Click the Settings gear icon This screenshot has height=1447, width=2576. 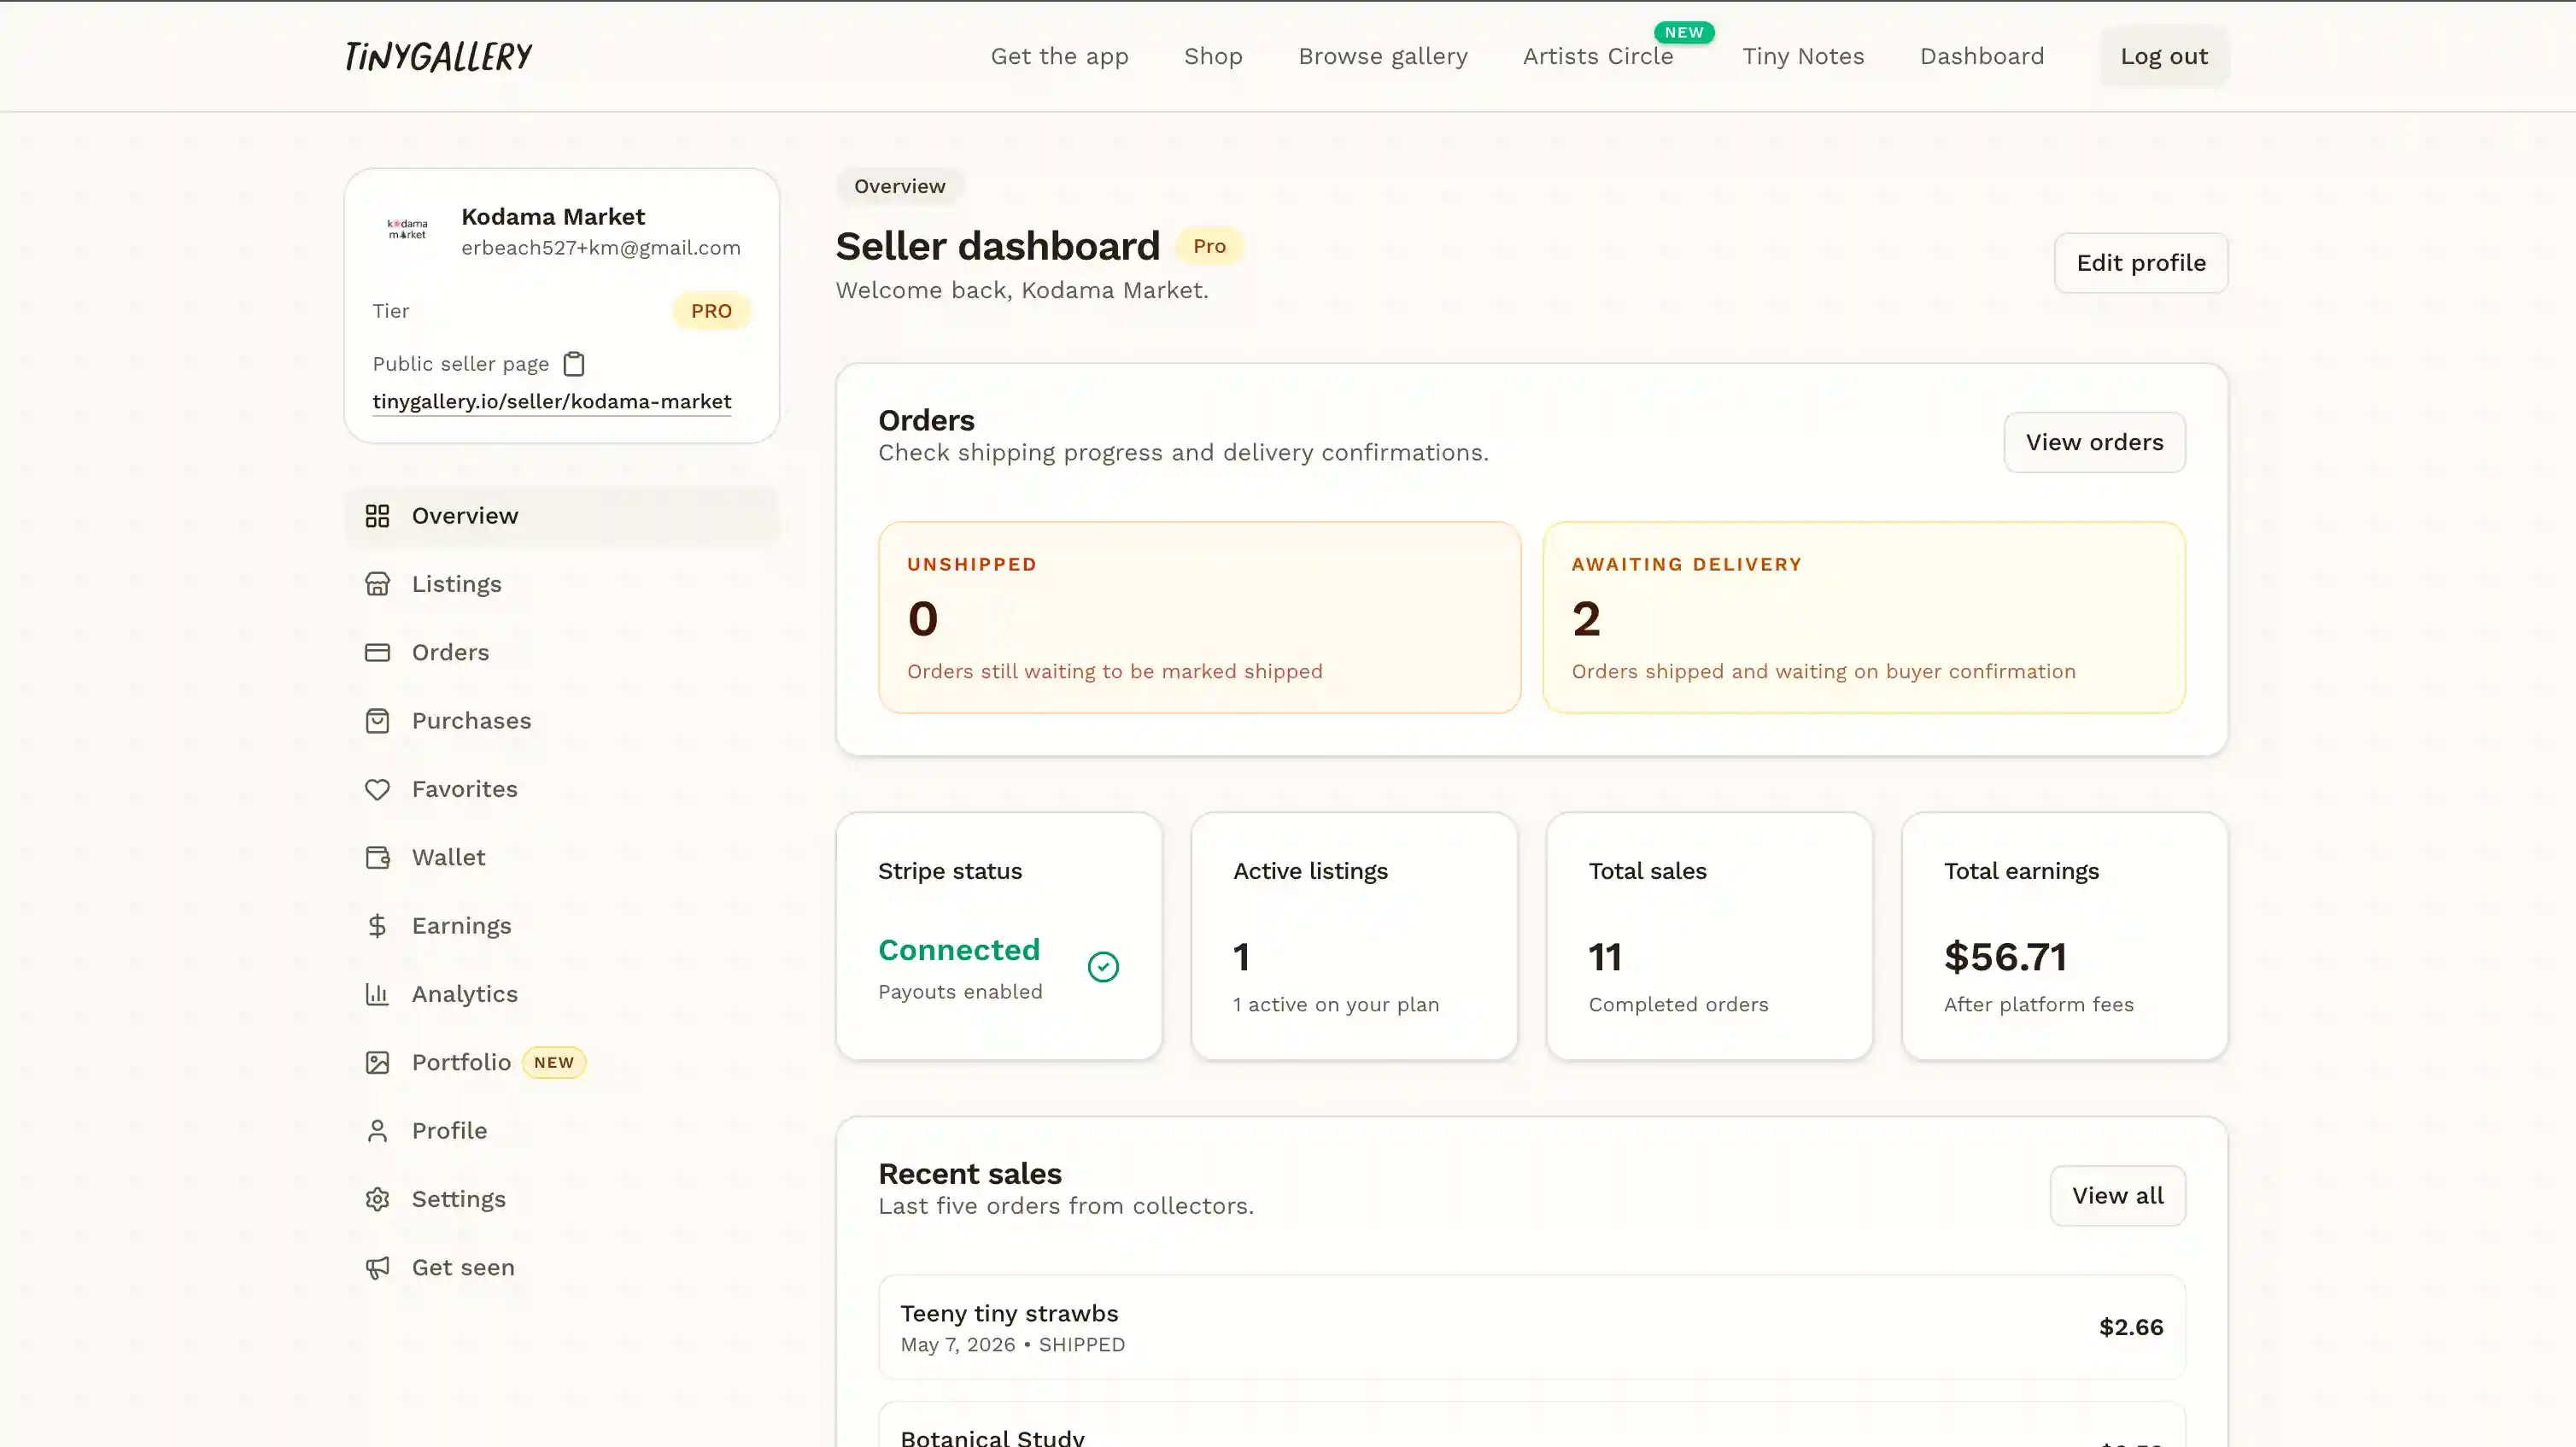point(377,1199)
